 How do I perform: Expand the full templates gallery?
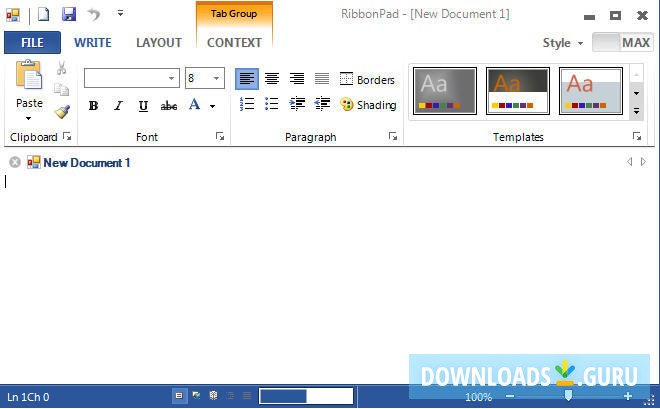point(636,112)
